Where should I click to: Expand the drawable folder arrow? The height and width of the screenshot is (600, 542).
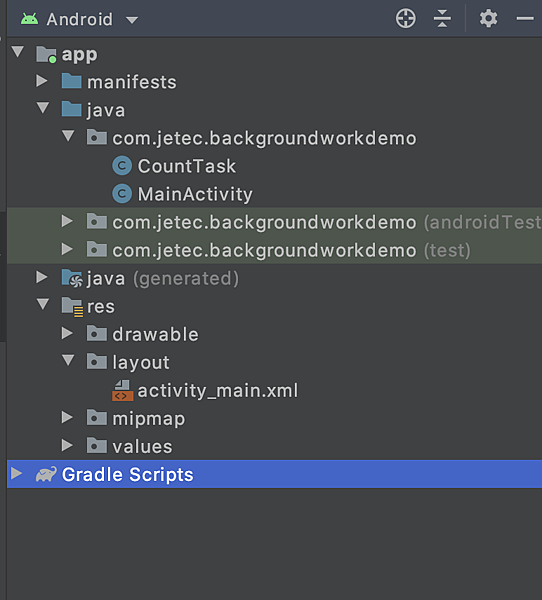point(67,333)
